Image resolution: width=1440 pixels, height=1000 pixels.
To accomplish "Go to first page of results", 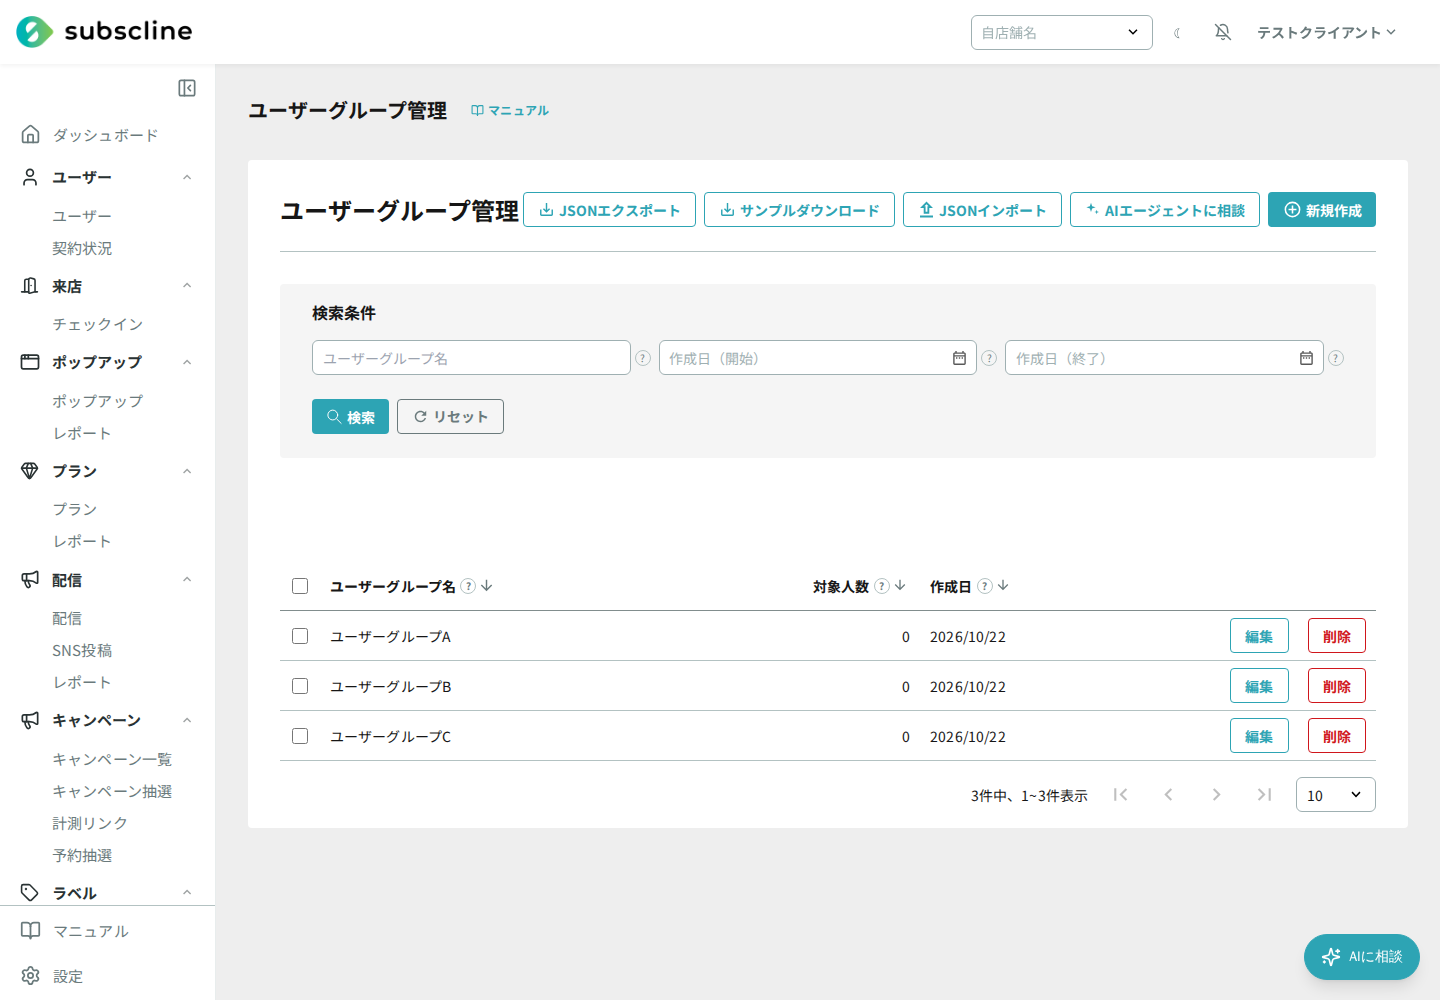I will pyautogui.click(x=1120, y=795).
